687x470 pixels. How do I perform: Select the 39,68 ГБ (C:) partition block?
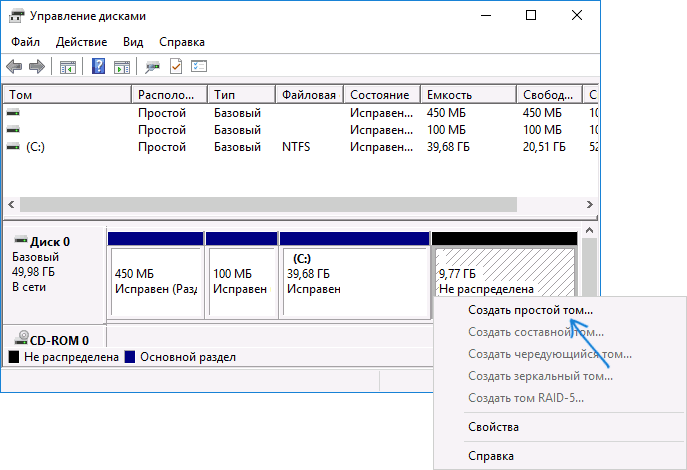354,280
